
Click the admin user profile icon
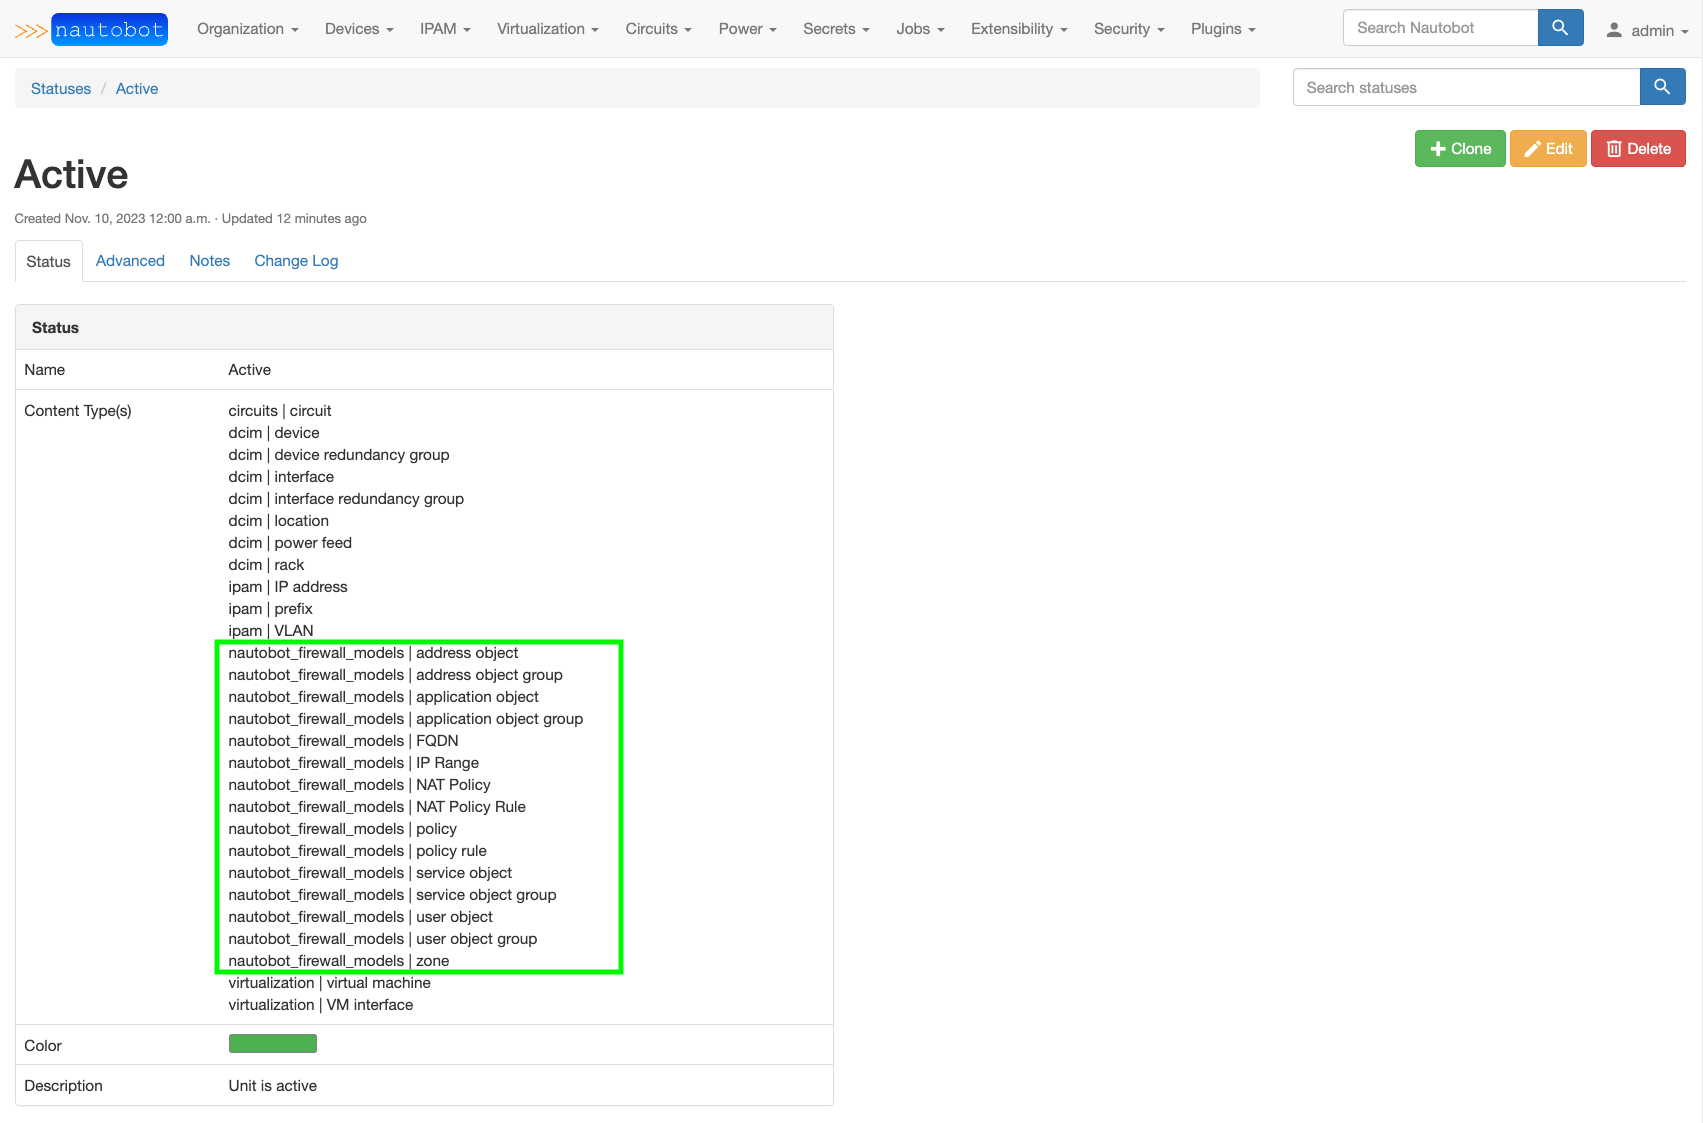pos(1614,30)
